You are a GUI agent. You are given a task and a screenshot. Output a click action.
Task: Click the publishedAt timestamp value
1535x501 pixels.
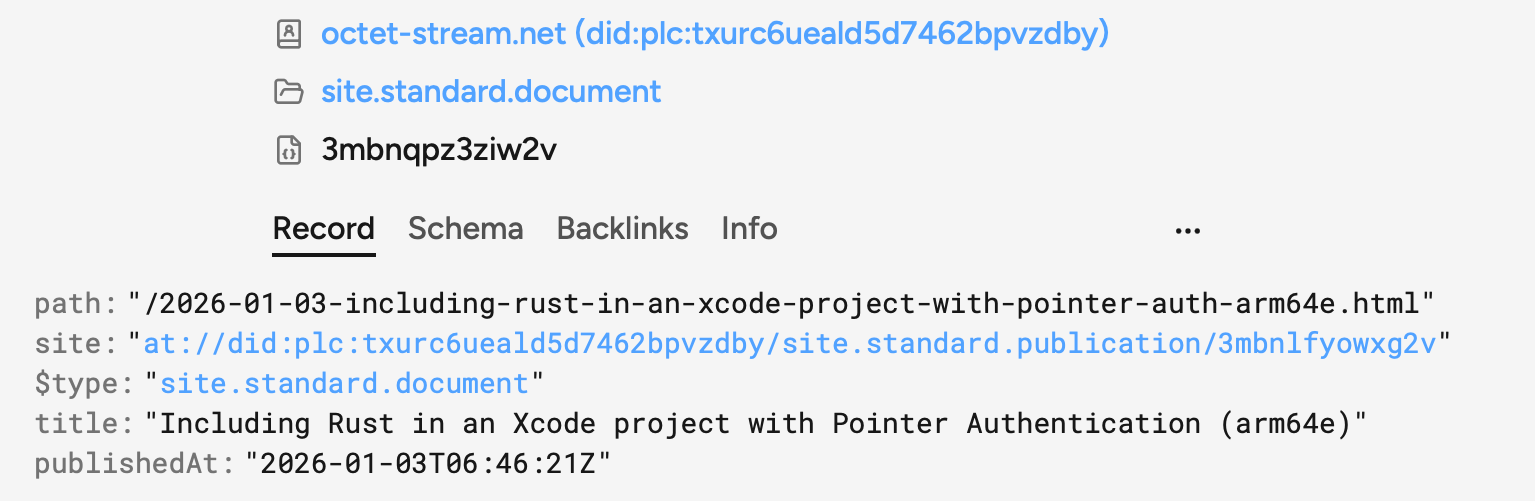click(428, 463)
